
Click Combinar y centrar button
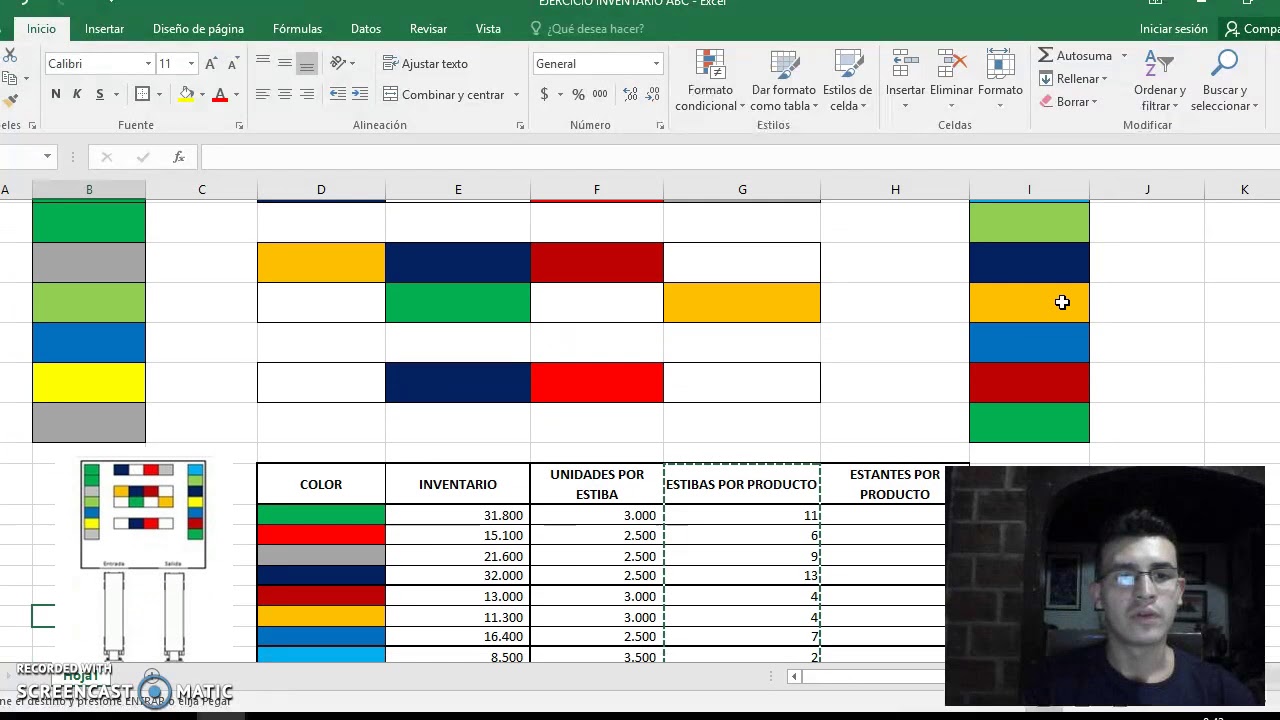pyautogui.click(x=443, y=94)
